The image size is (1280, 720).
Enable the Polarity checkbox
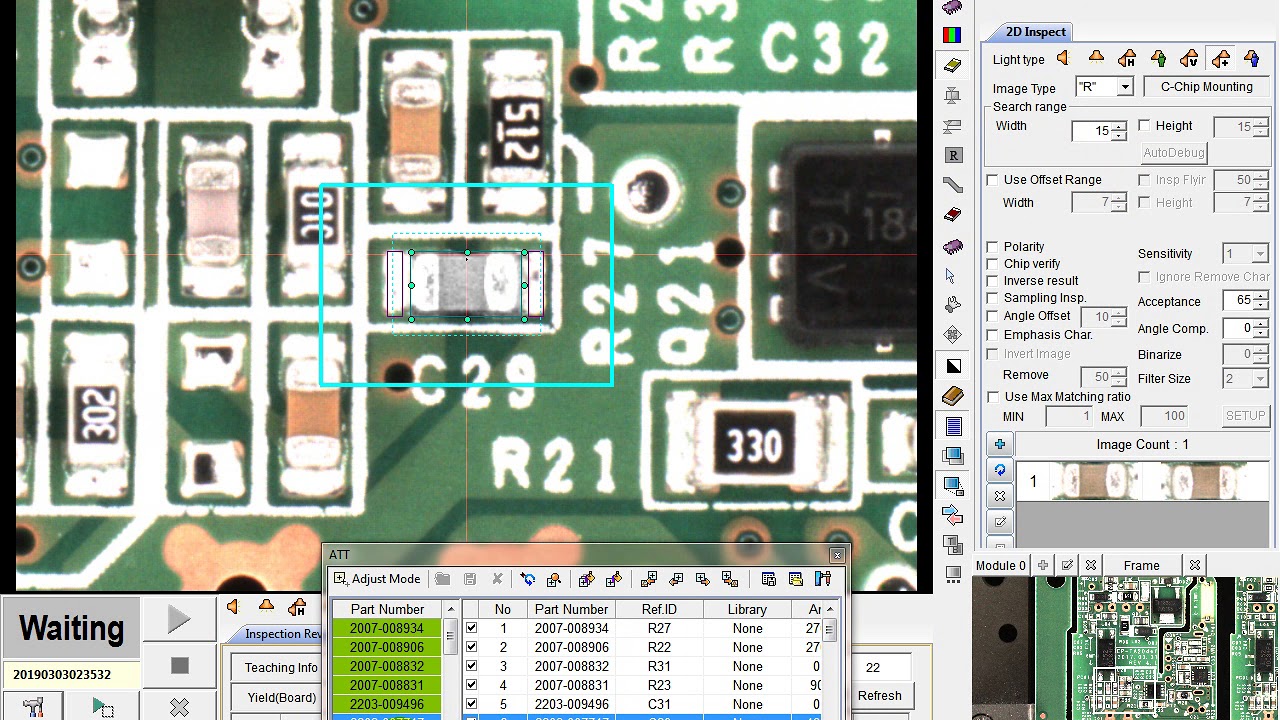[x=992, y=247]
